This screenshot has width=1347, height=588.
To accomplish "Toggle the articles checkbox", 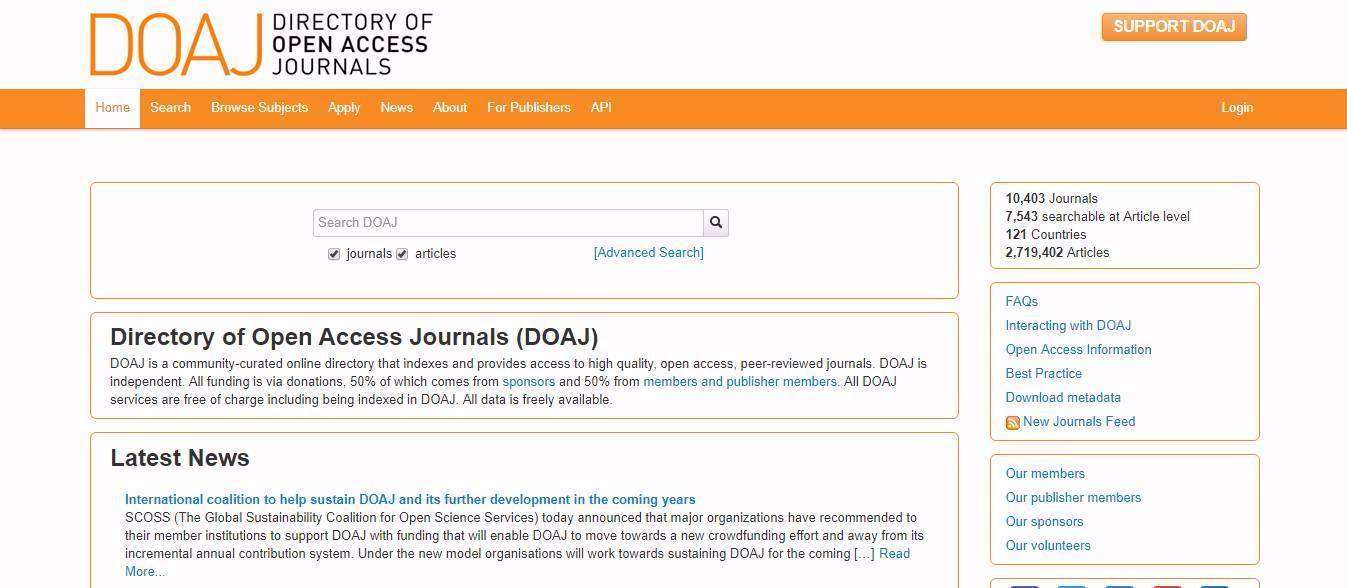I will click(x=402, y=254).
